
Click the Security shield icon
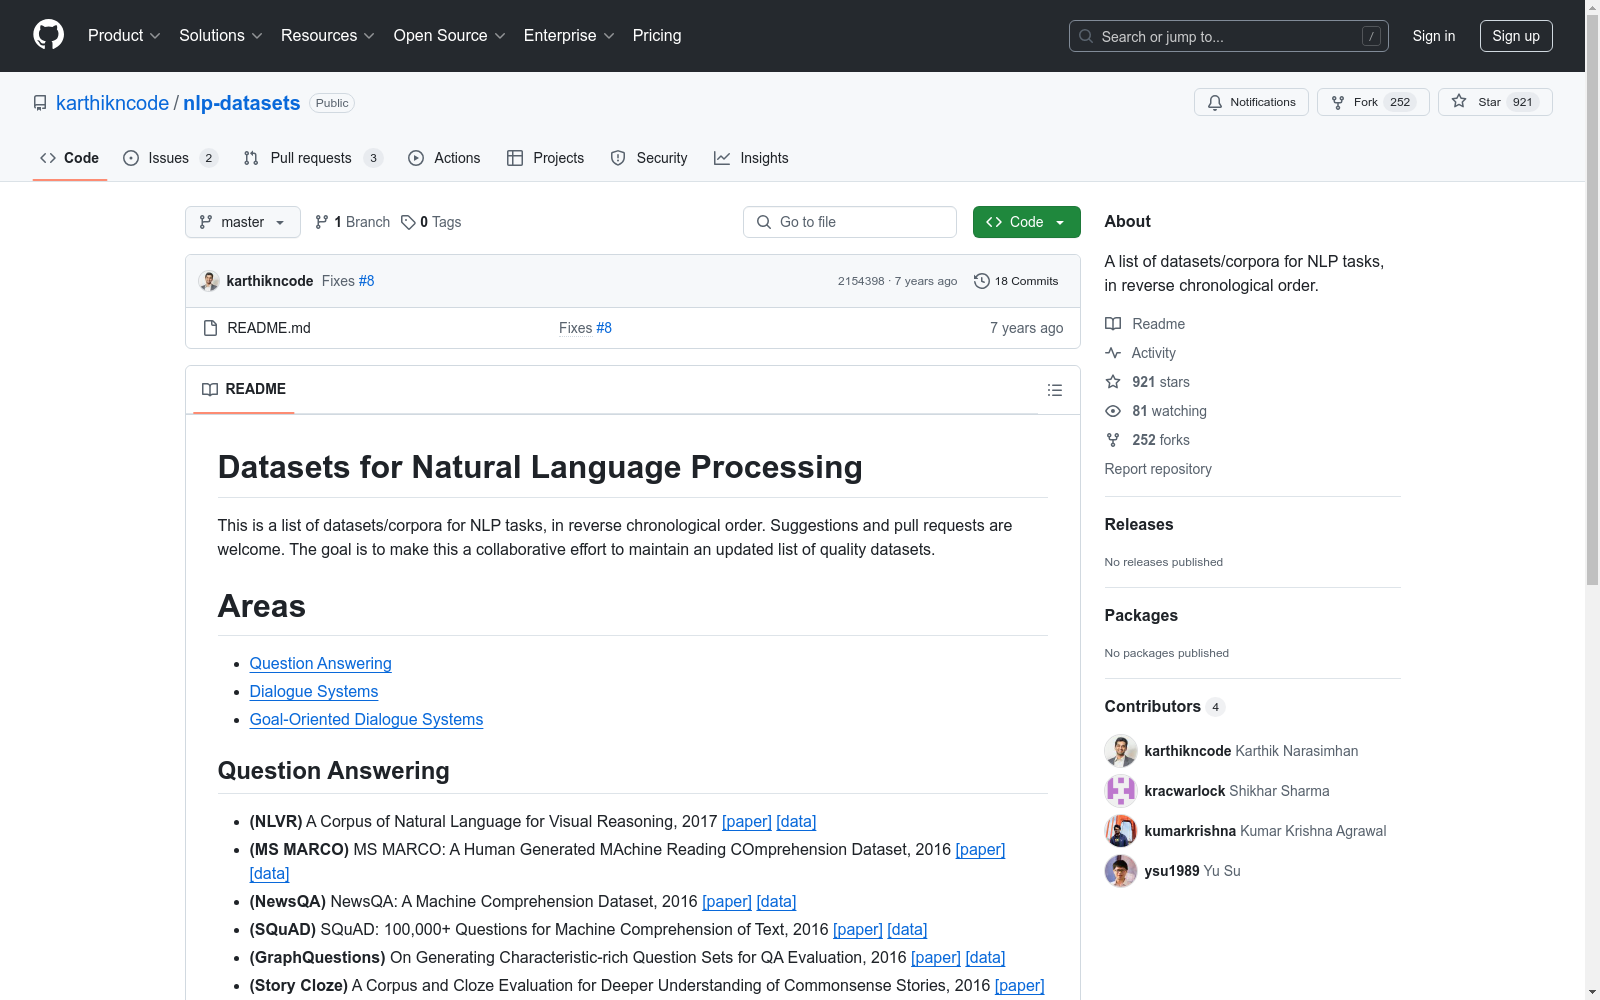click(618, 158)
